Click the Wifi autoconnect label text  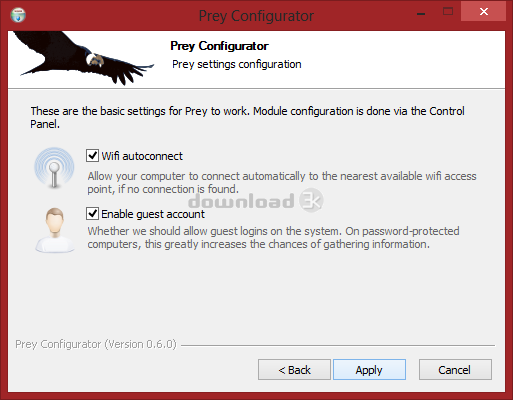(x=142, y=156)
